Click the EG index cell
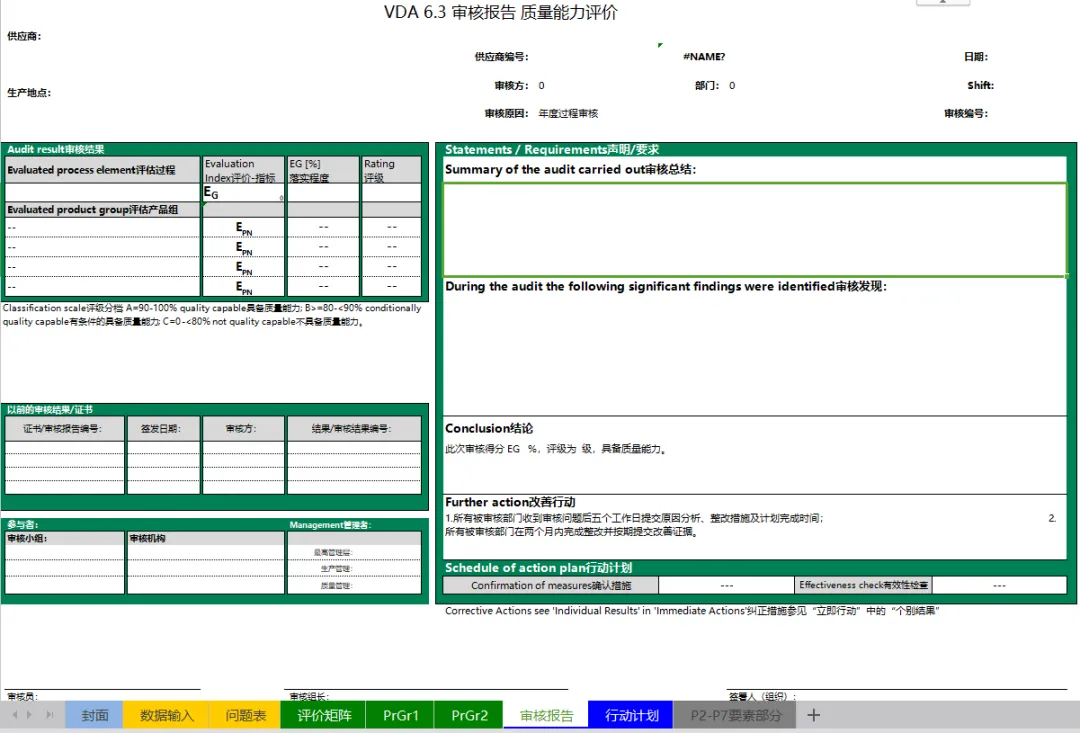This screenshot has height=733, width=1080. pyautogui.click(x=243, y=193)
